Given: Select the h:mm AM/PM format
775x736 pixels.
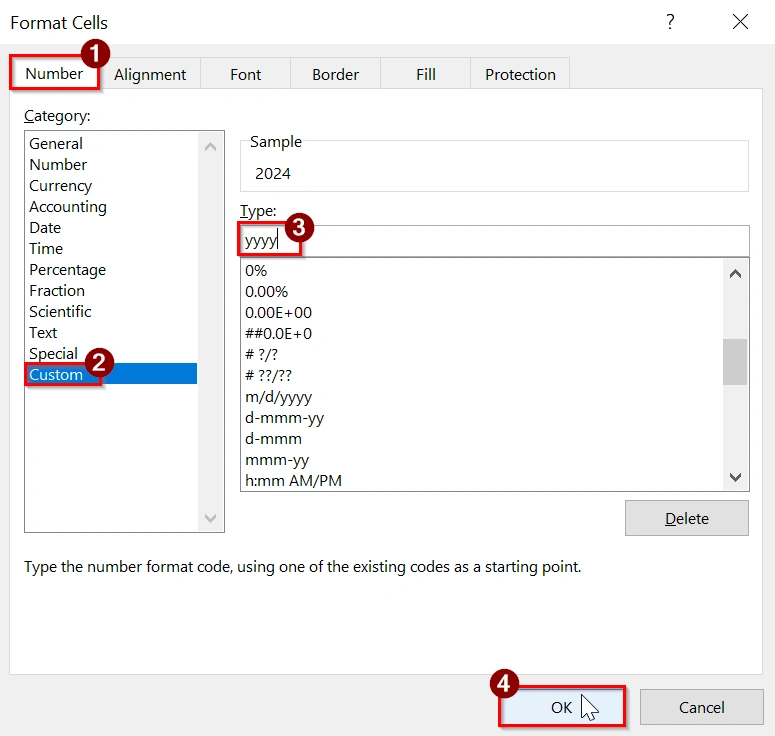Looking at the screenshot, I should point(294,481).
